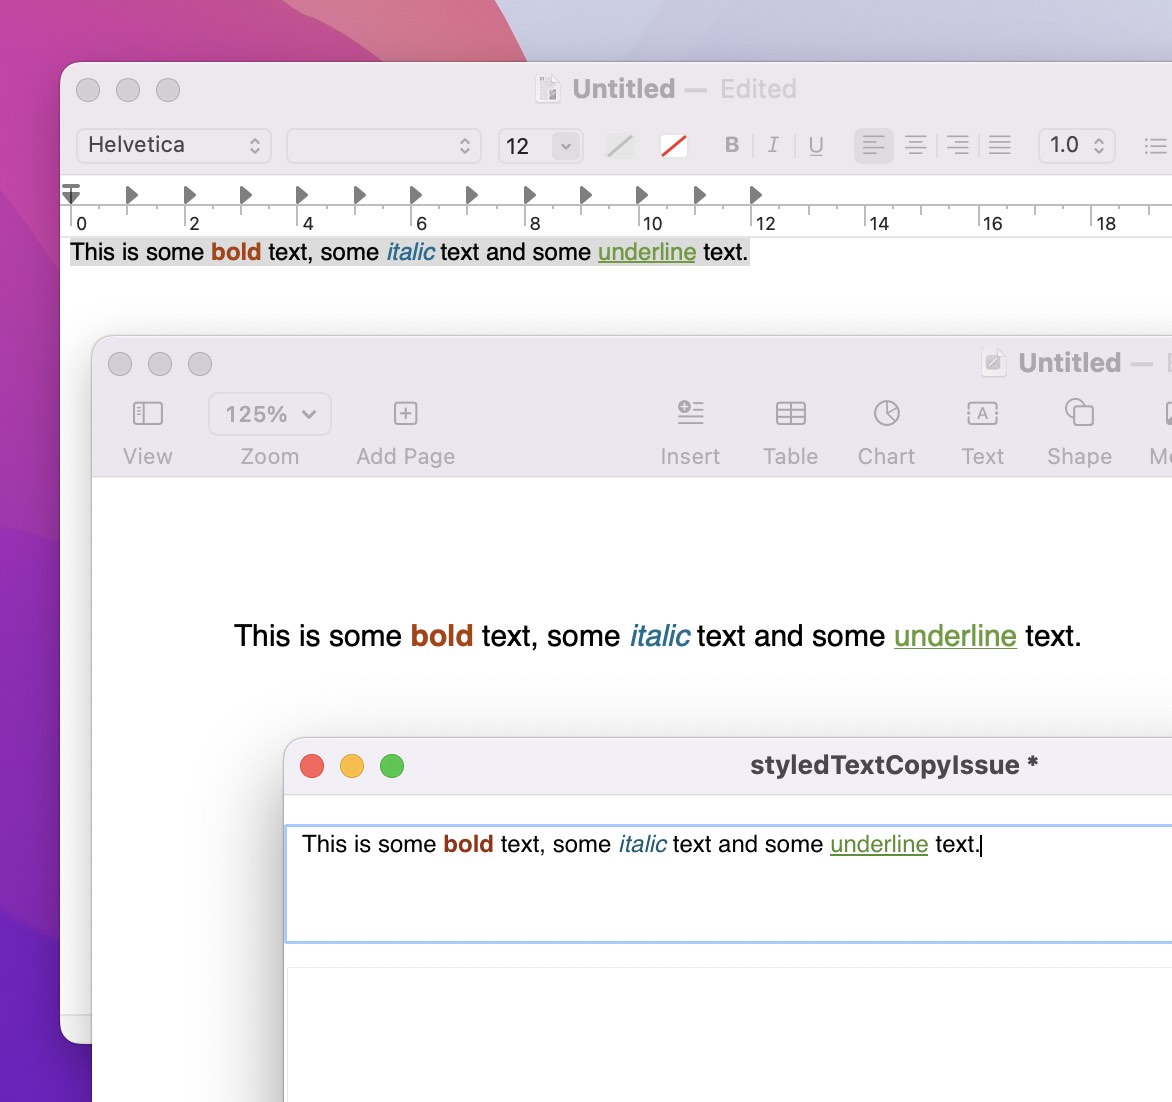This screenshot has width=1172, height=1102.
Task: Add a Text box in Pages
Action: pos(982,414)
